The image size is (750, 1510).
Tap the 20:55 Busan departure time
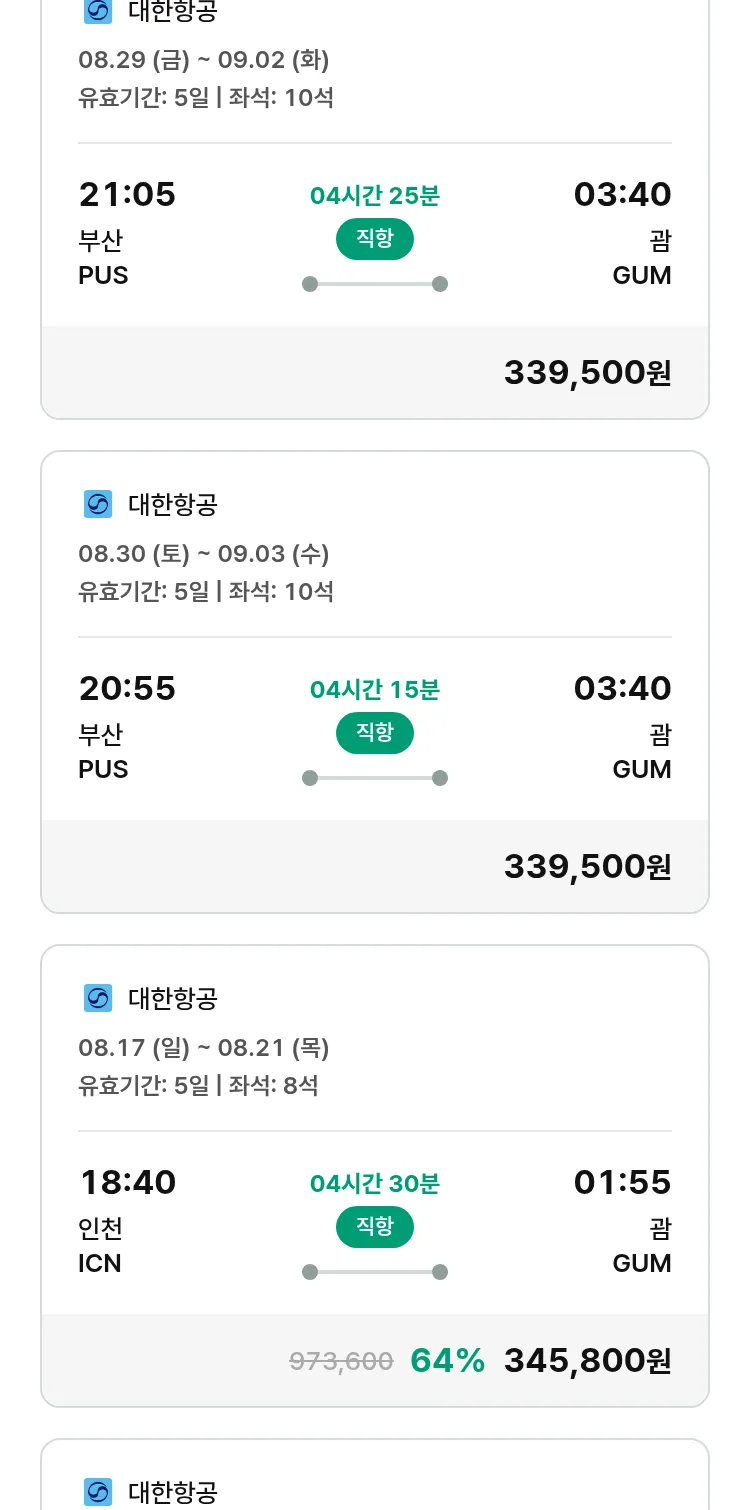click(x=127, y=689)
